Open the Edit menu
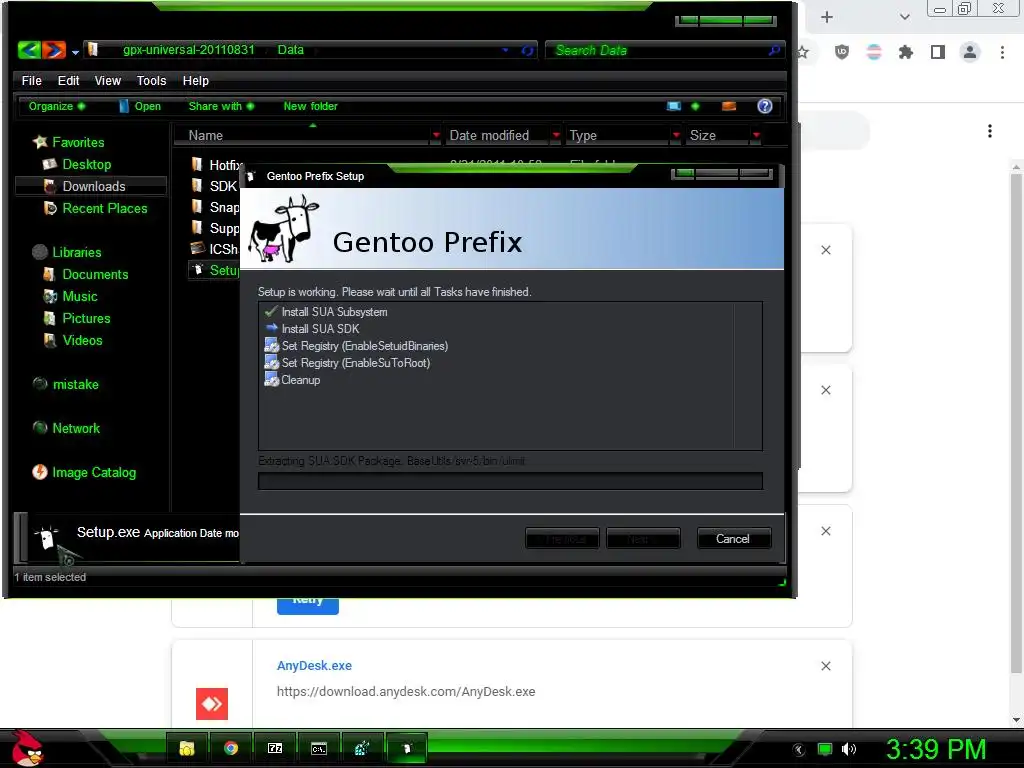The width and height of the screenshot is (1024, 768). point(68,80)
